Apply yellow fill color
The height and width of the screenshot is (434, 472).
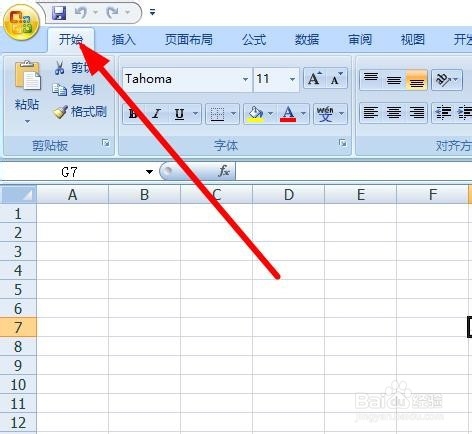pyautogui.click(x=255, y=114)
